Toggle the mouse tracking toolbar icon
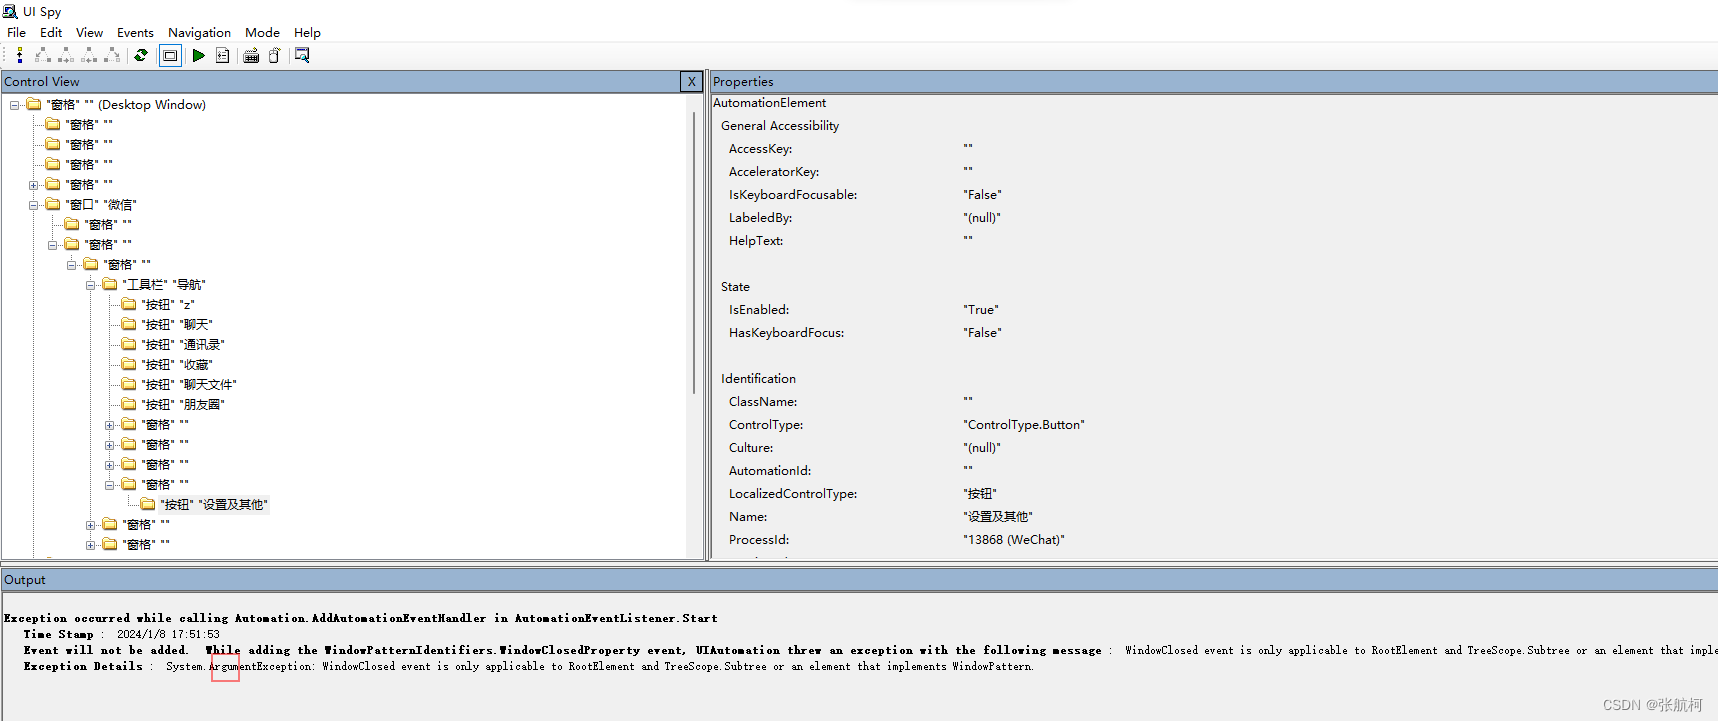This screenshot has height=721, width=1718. [x=274, y=56]
